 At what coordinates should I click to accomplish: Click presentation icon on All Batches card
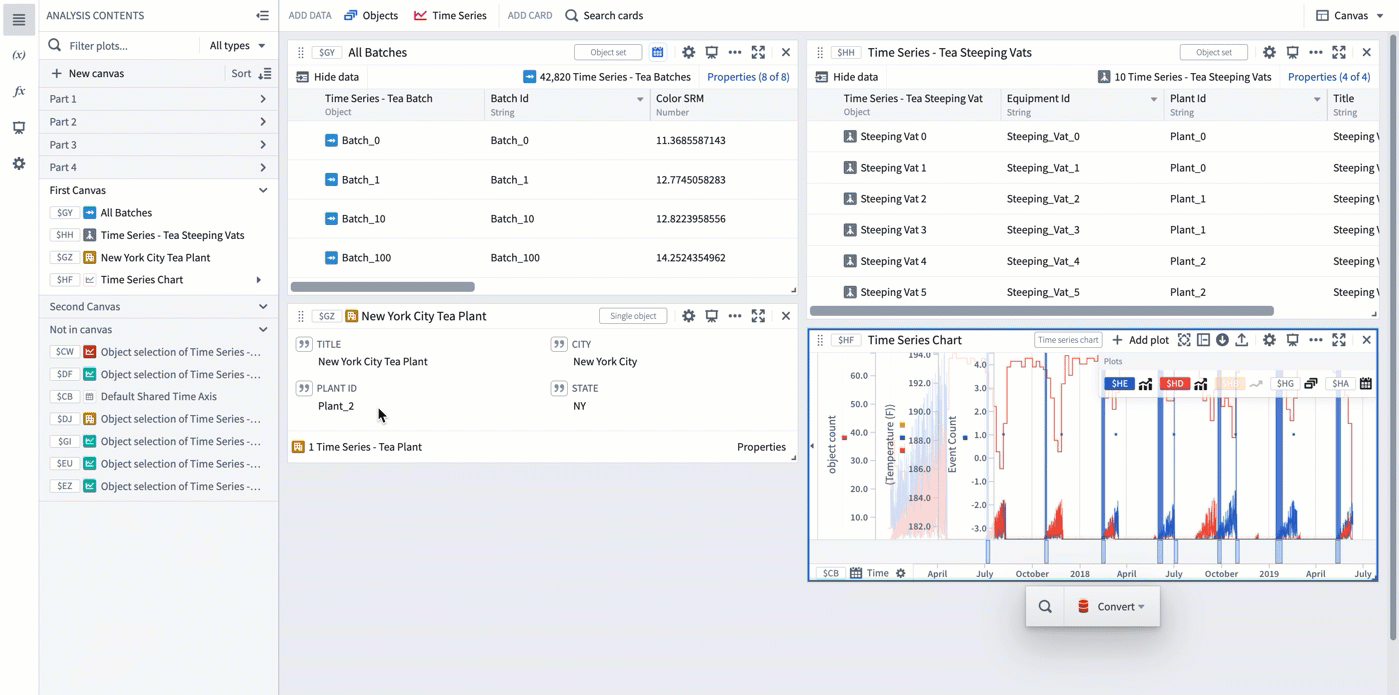711,52
